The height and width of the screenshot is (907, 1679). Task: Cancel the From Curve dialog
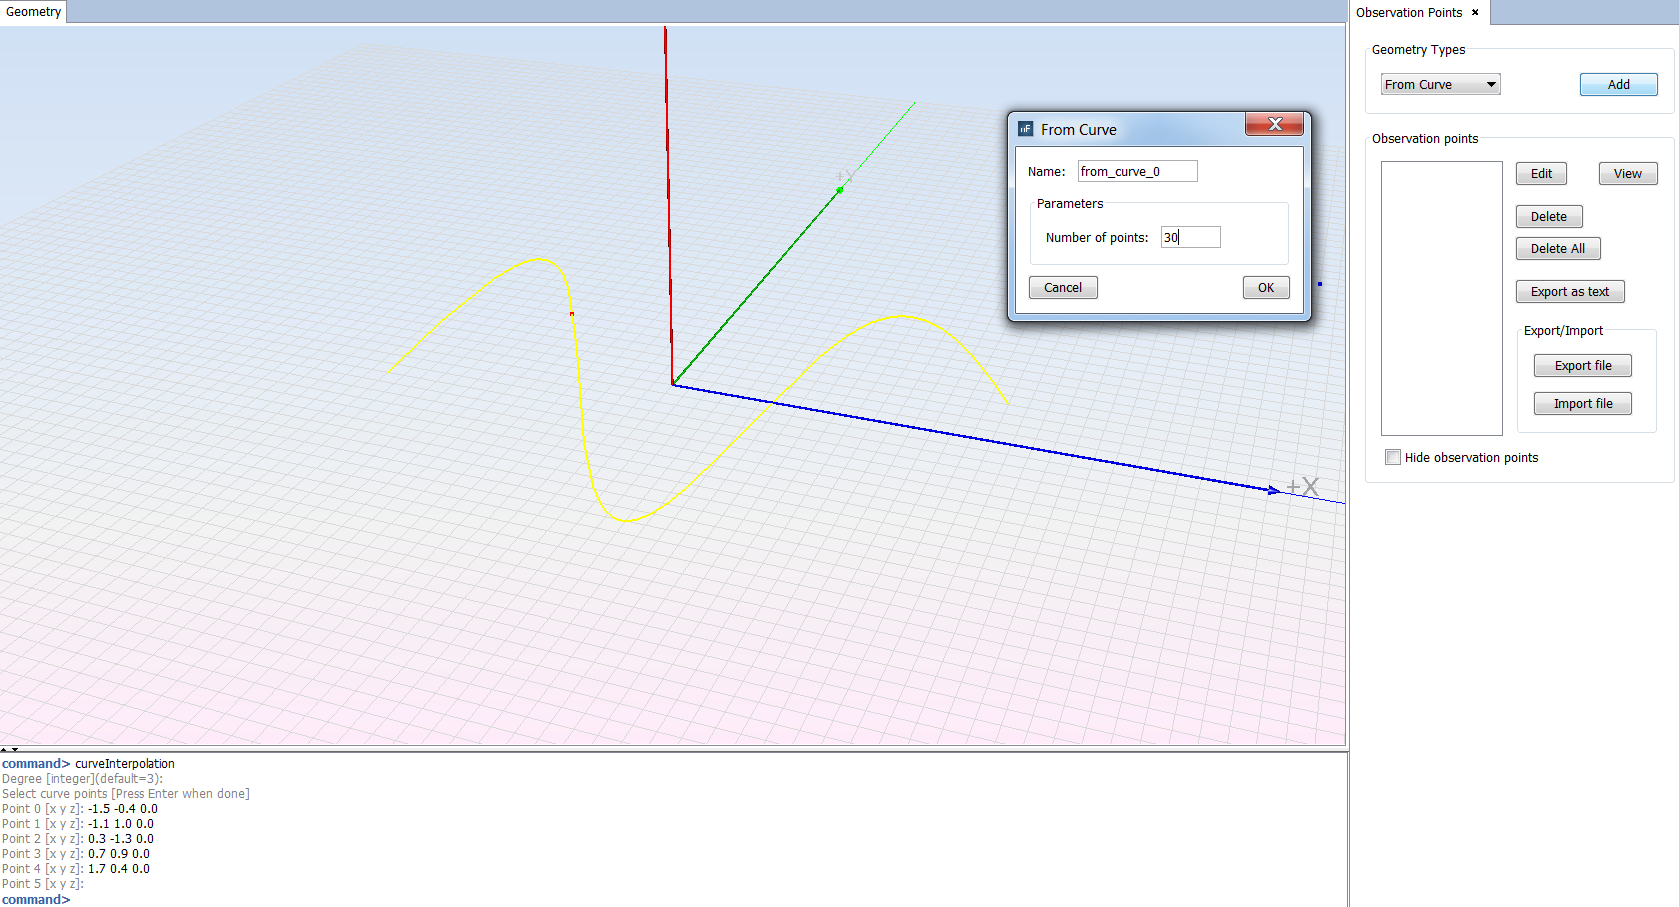[x=1062, y=288]
